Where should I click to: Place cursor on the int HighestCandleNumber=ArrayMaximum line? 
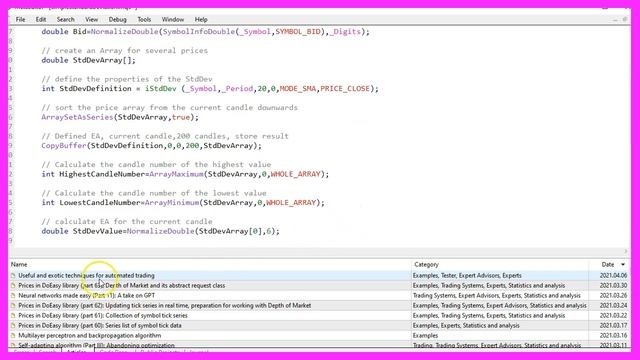pos(185,174)
